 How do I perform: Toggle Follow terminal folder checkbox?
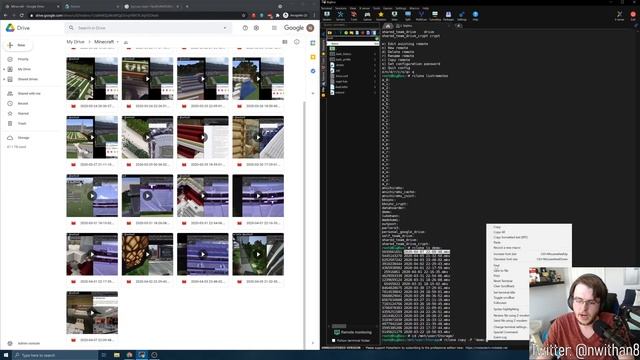coord(333,340)
